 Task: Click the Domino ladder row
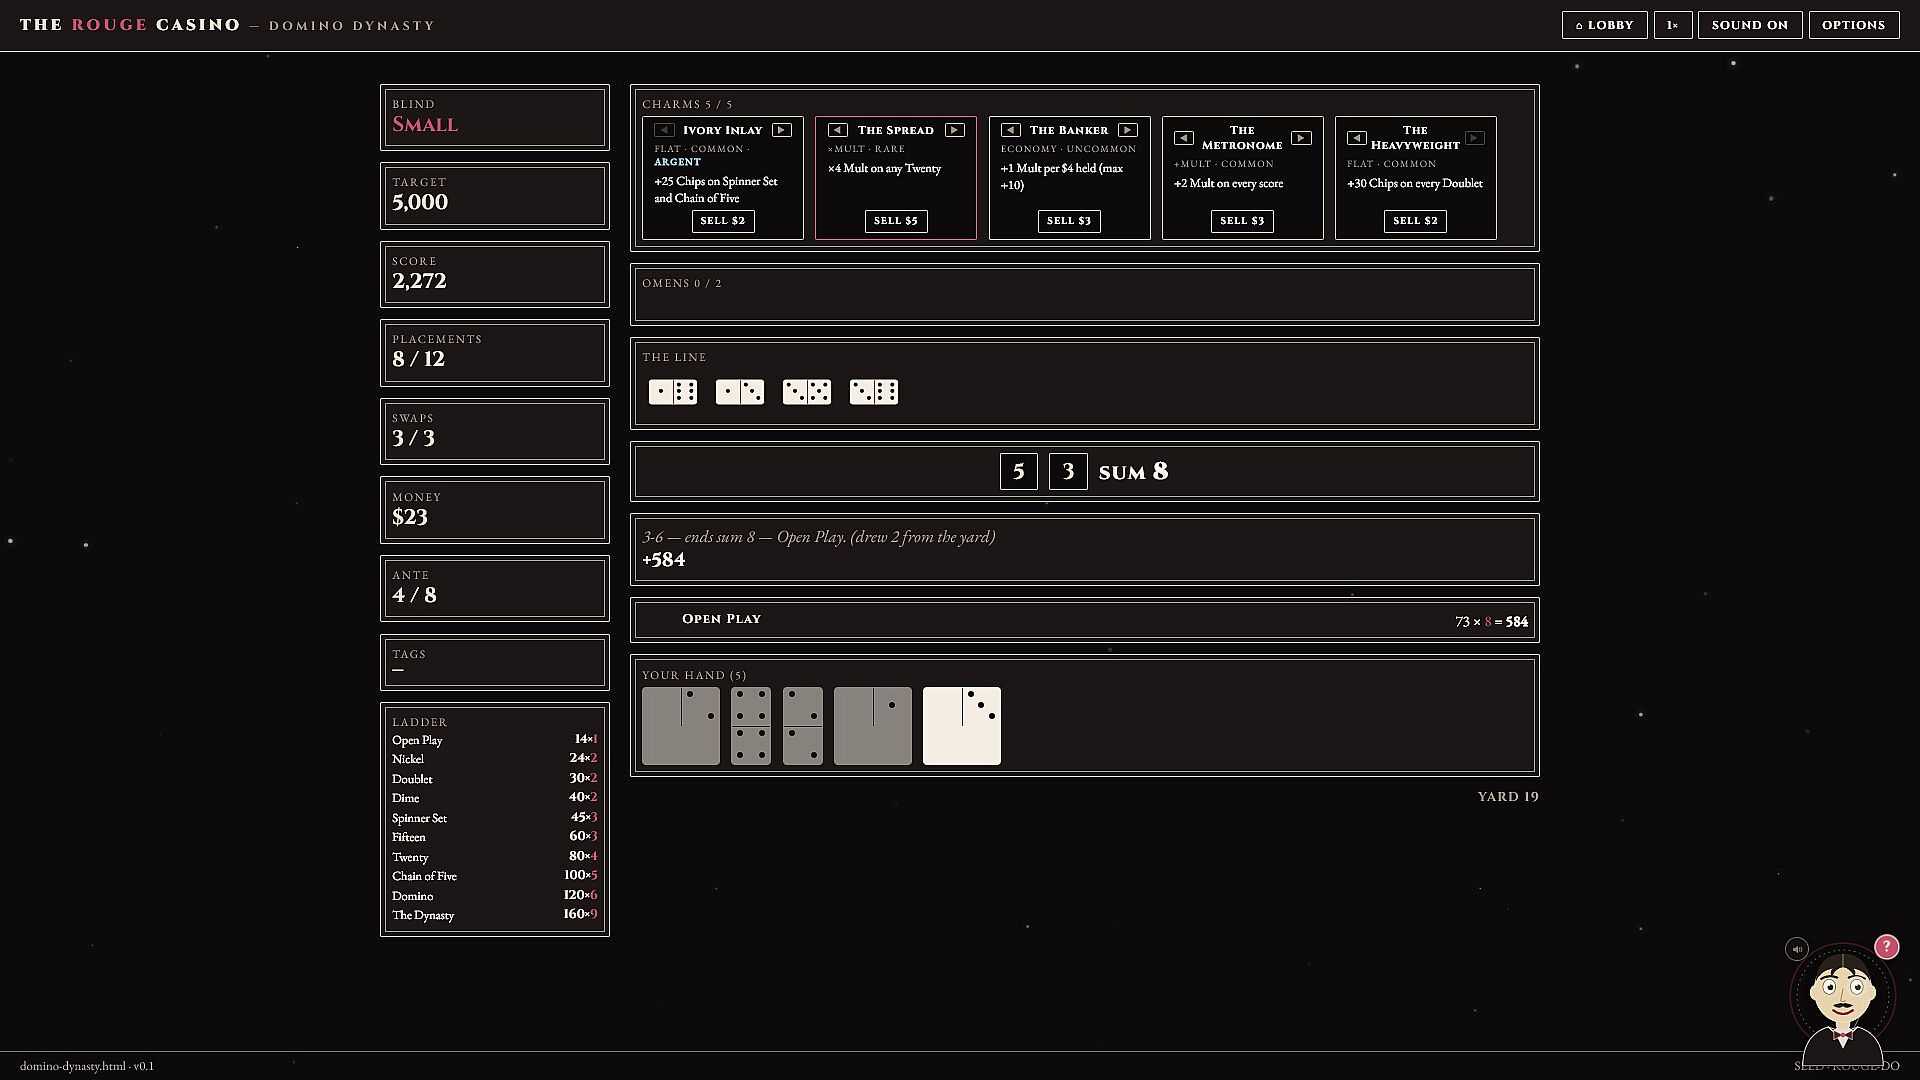(x=495, y=896)
